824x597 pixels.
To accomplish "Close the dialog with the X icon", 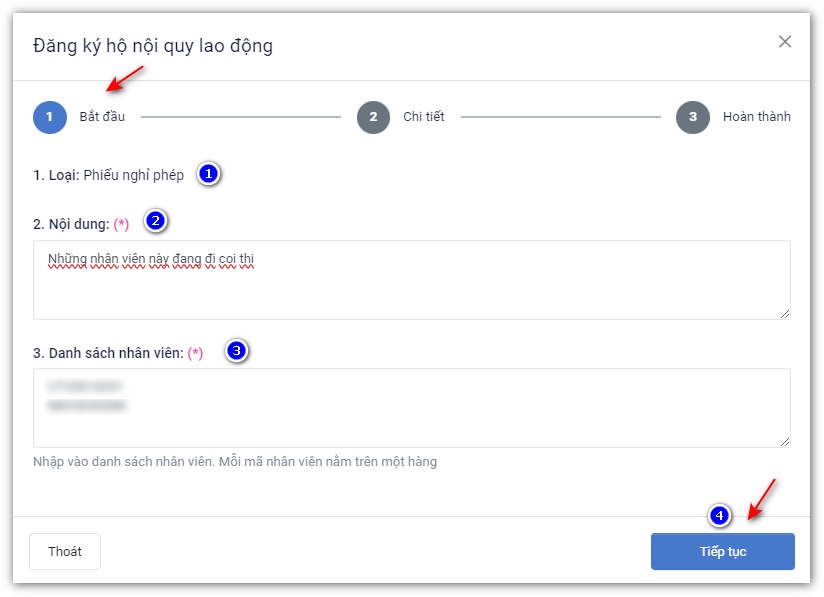I will 785,42.
